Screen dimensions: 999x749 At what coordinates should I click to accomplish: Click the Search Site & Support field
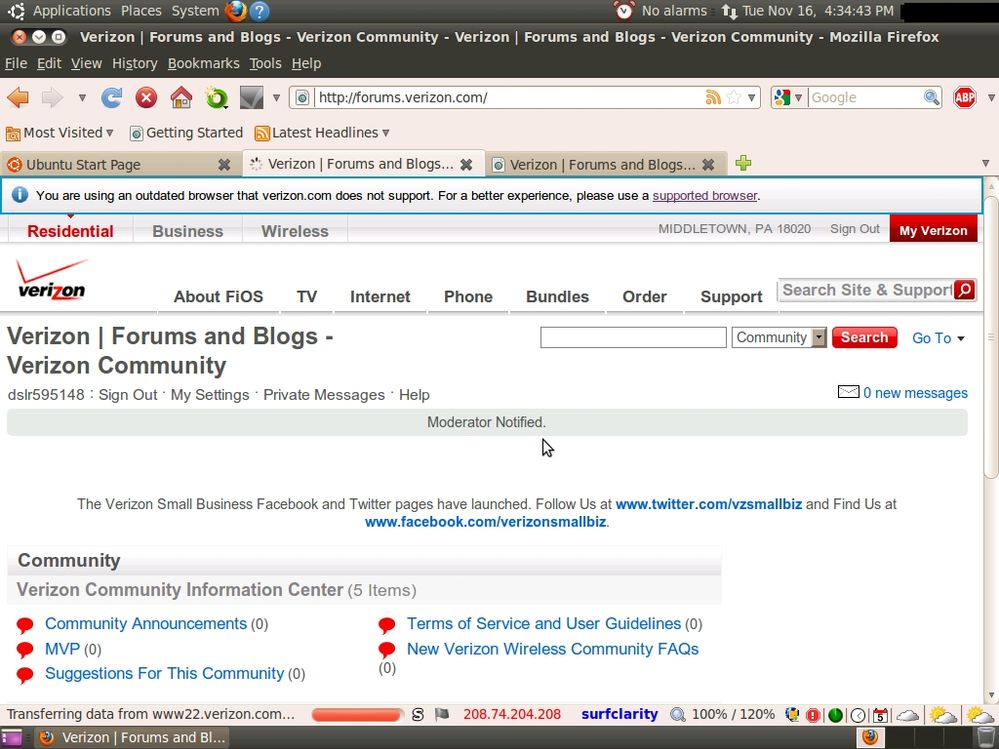coord(866,290)
